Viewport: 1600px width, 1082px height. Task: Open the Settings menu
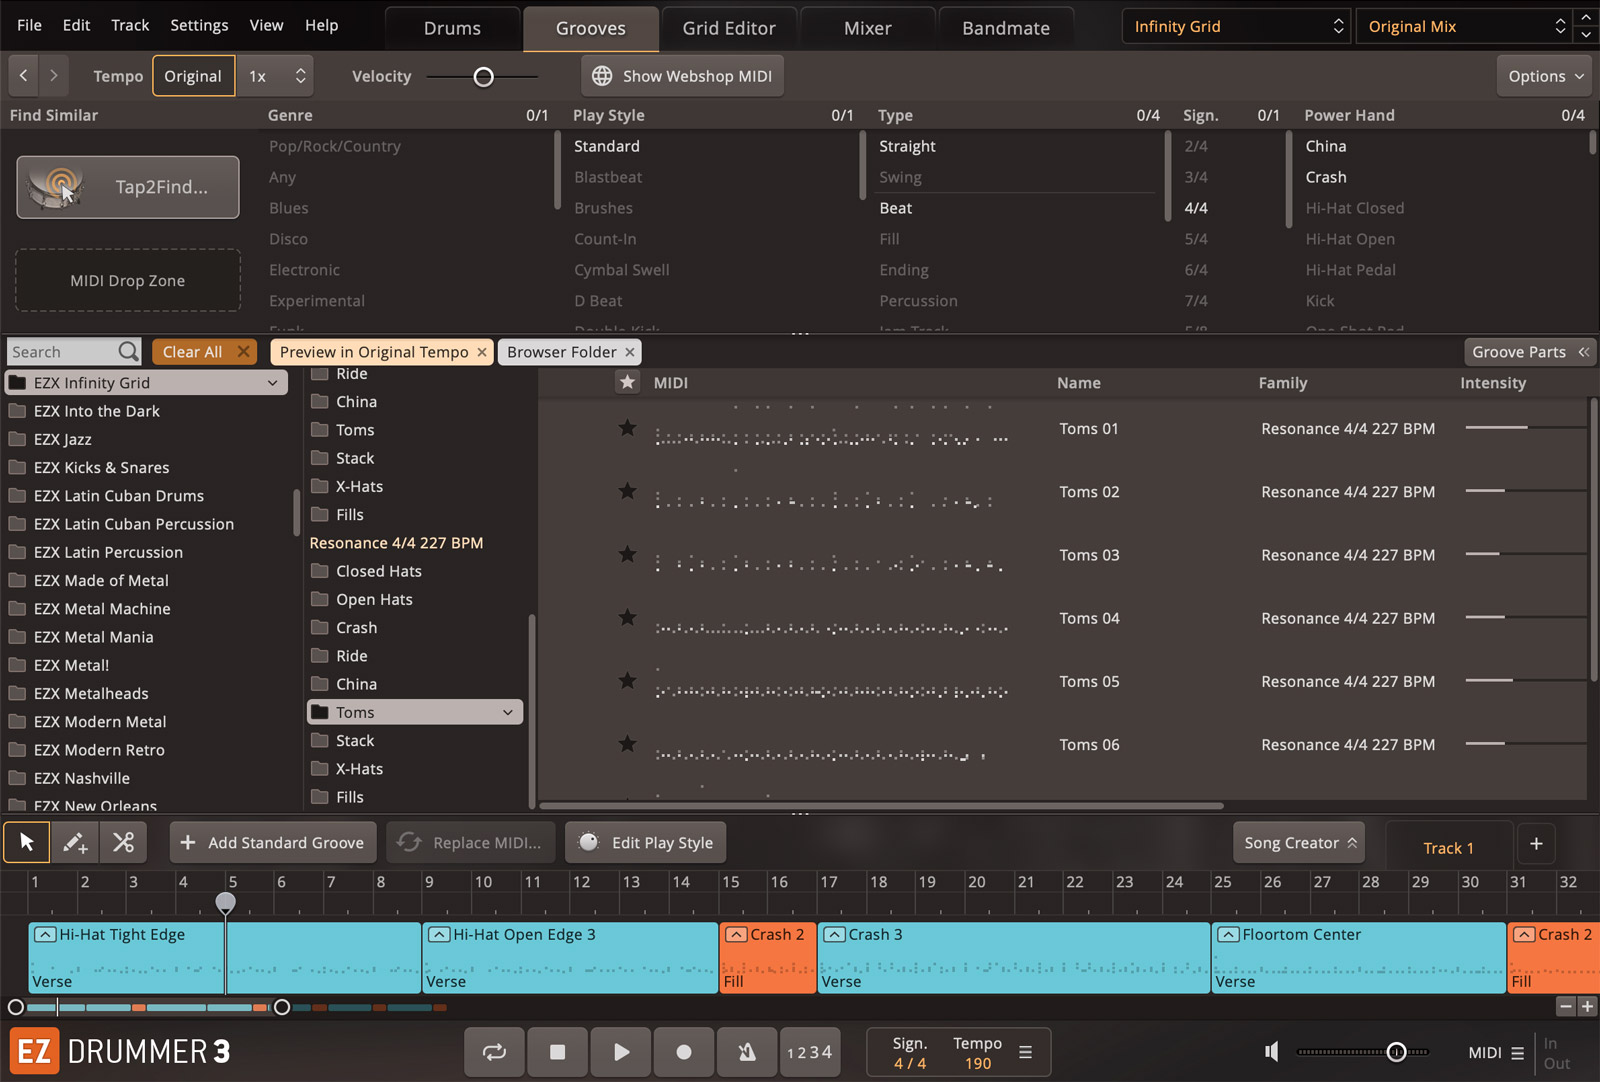[199, 25]
